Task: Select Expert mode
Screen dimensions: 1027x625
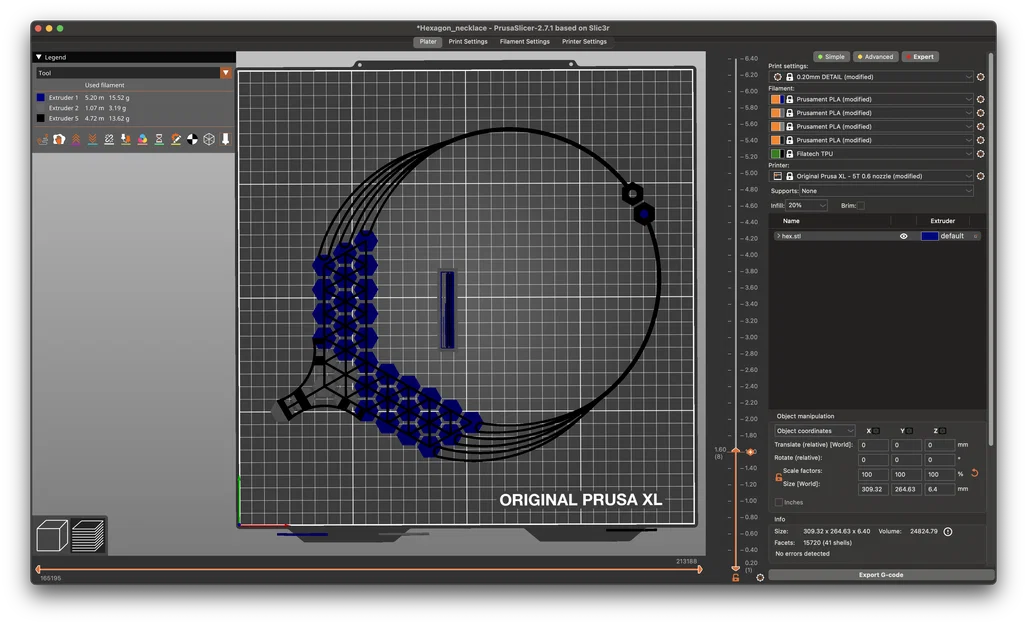Action: pyautogui.click(x=920, y=57)
